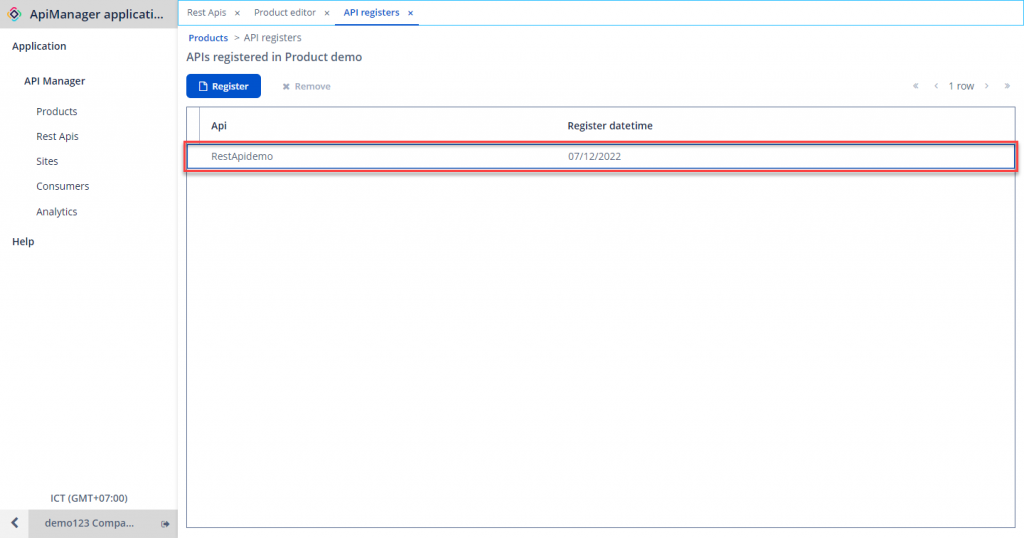Close the API registers tab

tap(411, 13)
